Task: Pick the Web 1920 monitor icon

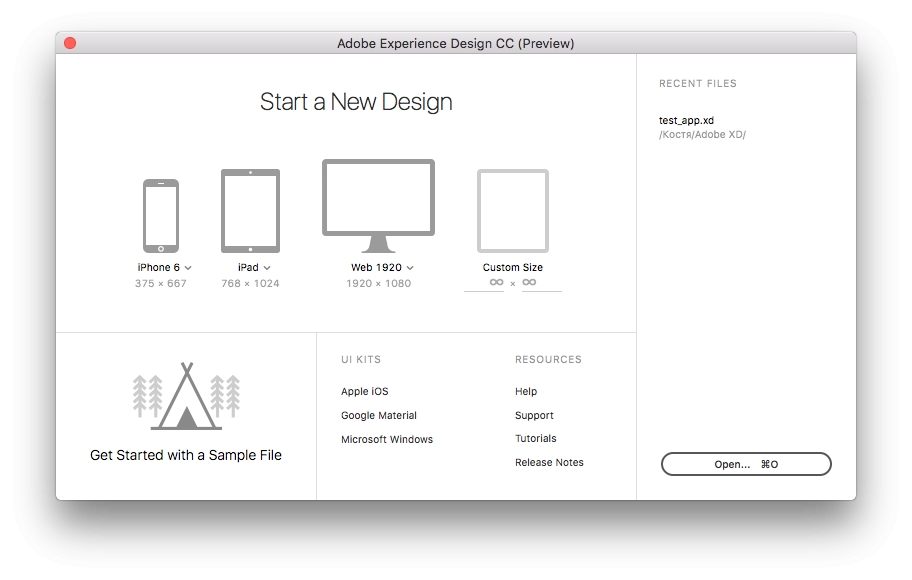Action: (x=379, y=206)
